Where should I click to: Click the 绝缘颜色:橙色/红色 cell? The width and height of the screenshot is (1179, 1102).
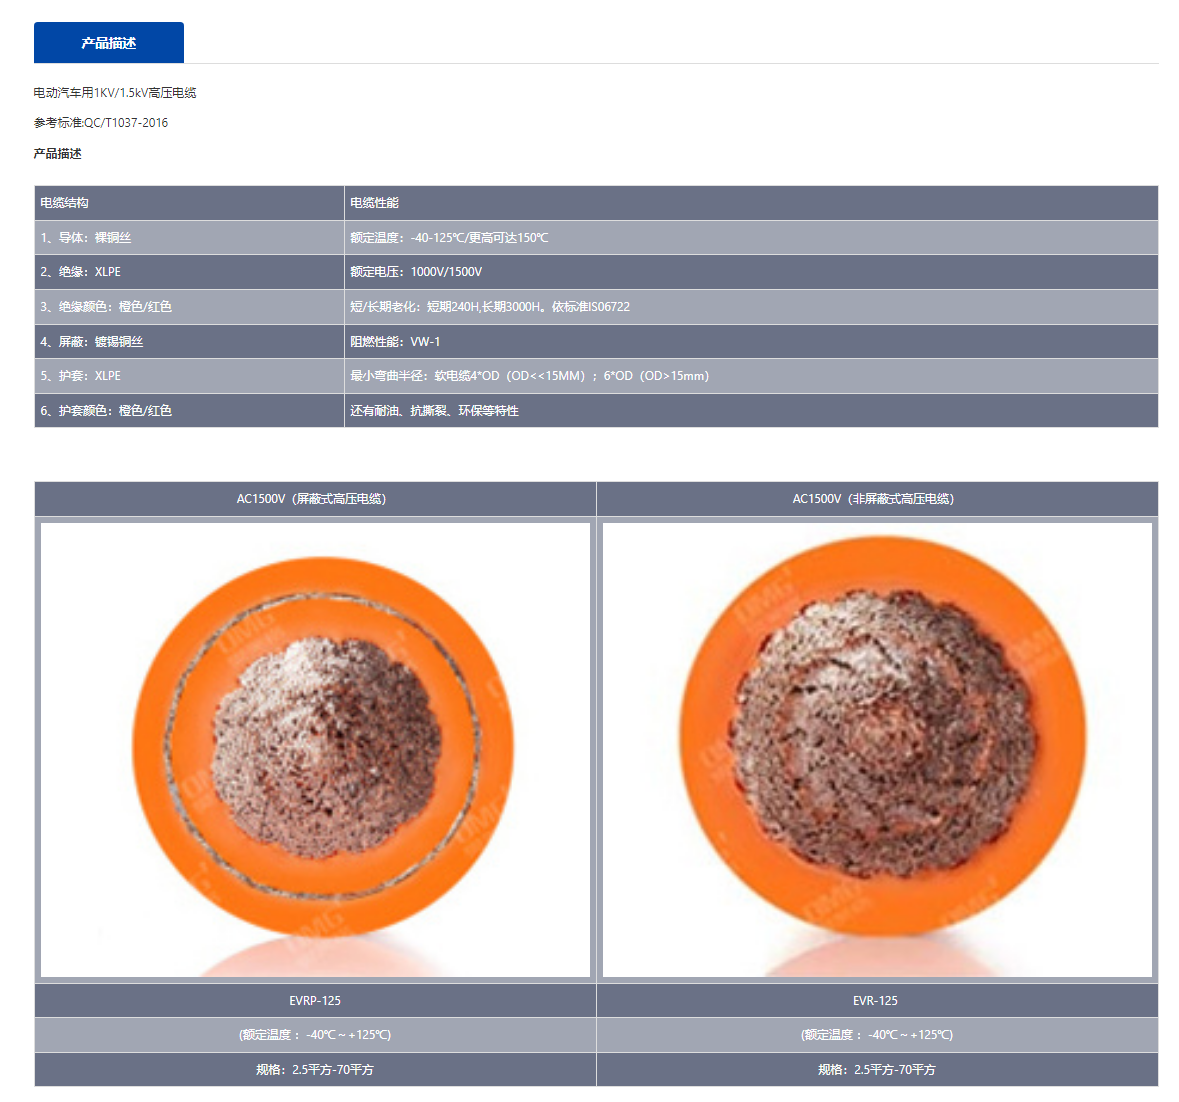(x=106, y=307)
